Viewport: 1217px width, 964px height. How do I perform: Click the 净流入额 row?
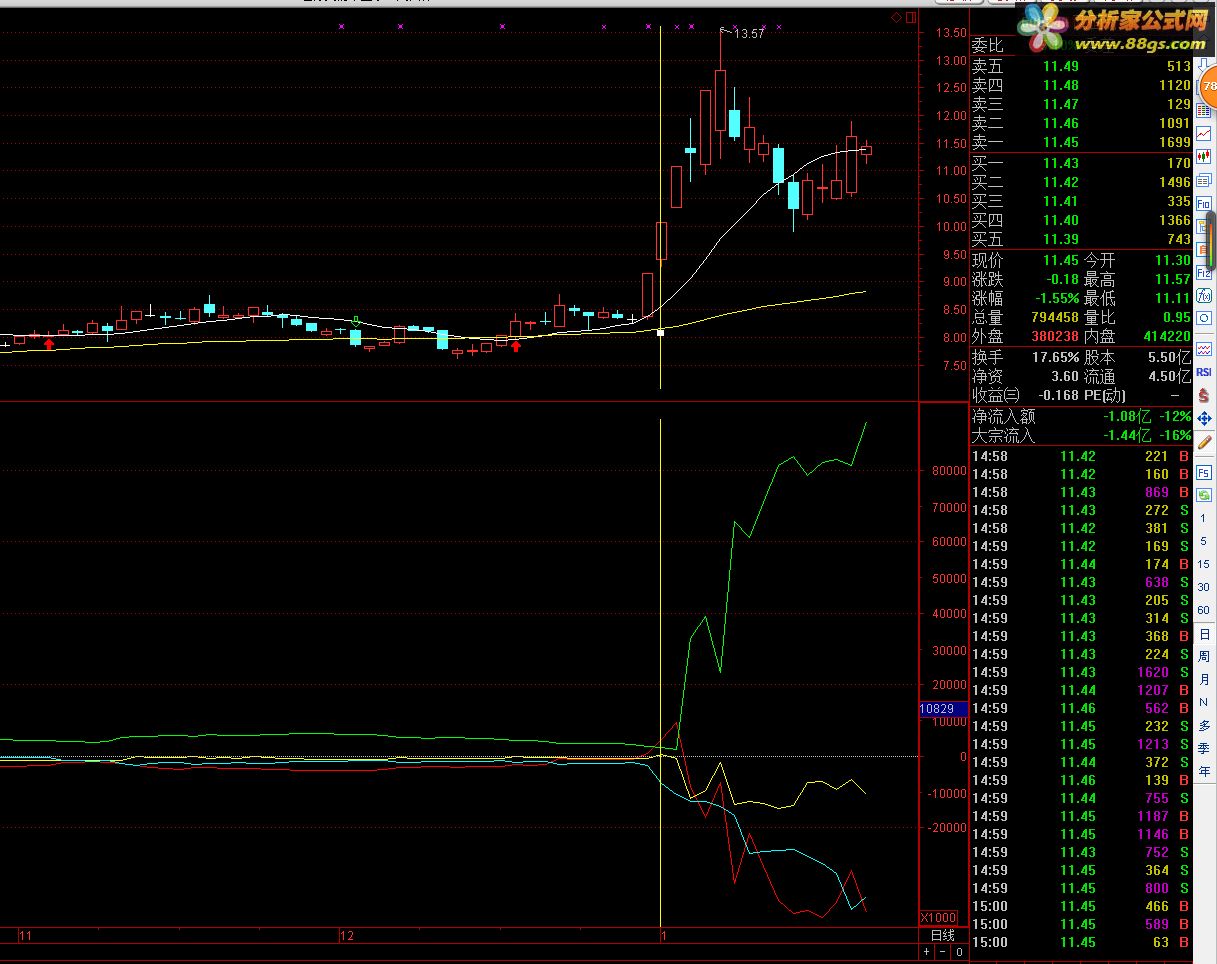point(1082,417)
